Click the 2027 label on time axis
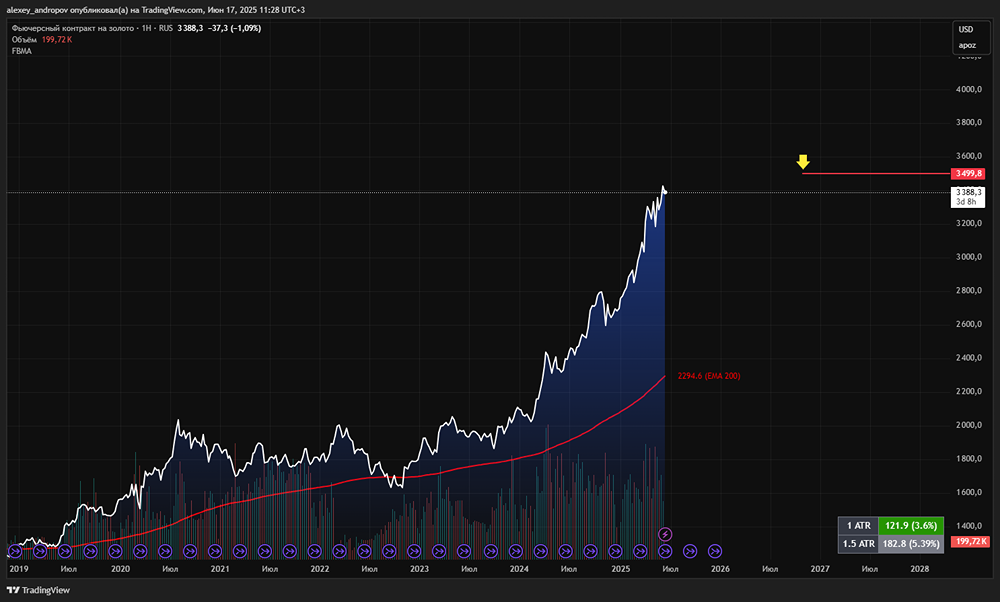Viewport: 1000px width, 602px height. click(820, 569)
